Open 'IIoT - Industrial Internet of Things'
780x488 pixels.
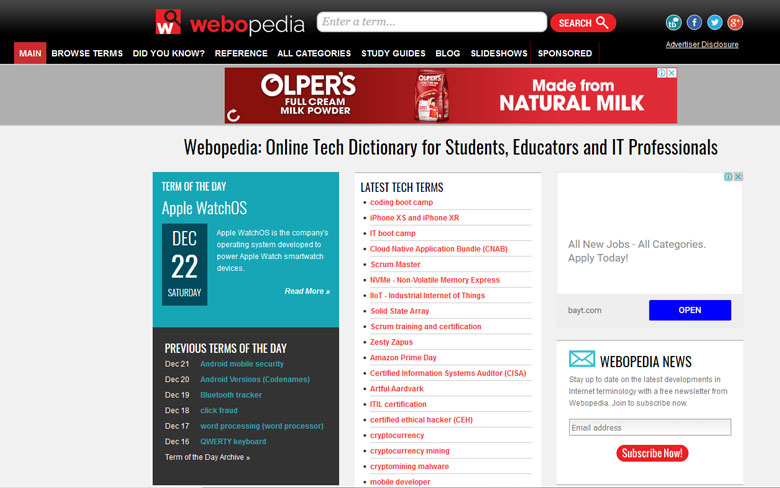pyautogui.click(x=427, y=295)
